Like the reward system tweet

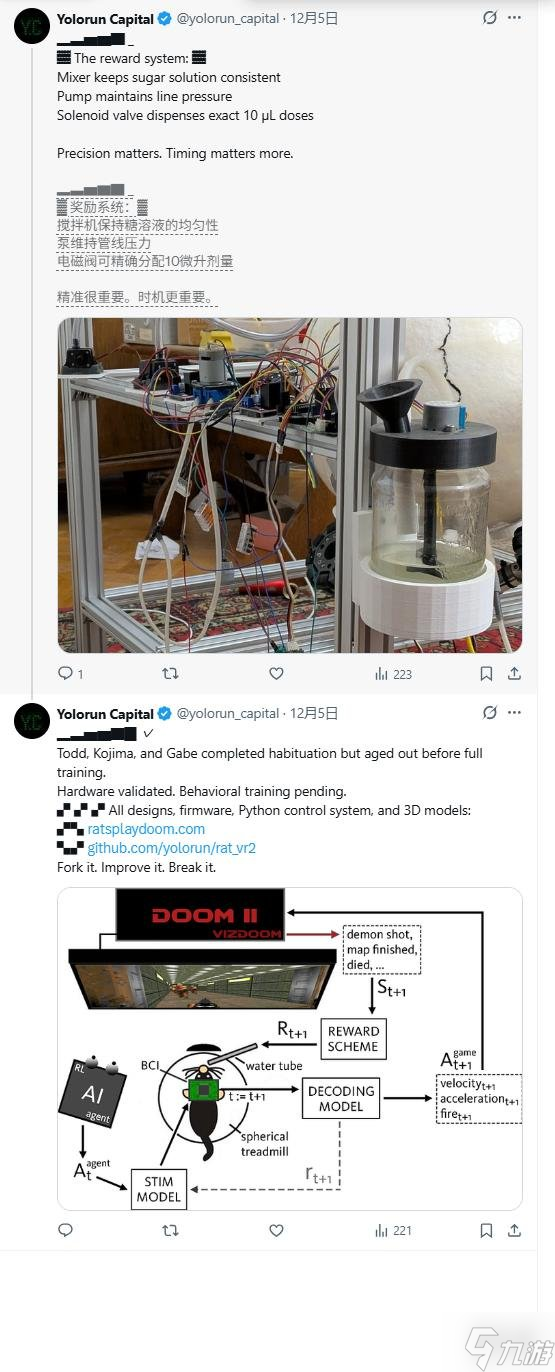pyautogui.click(x=277, y=674)
